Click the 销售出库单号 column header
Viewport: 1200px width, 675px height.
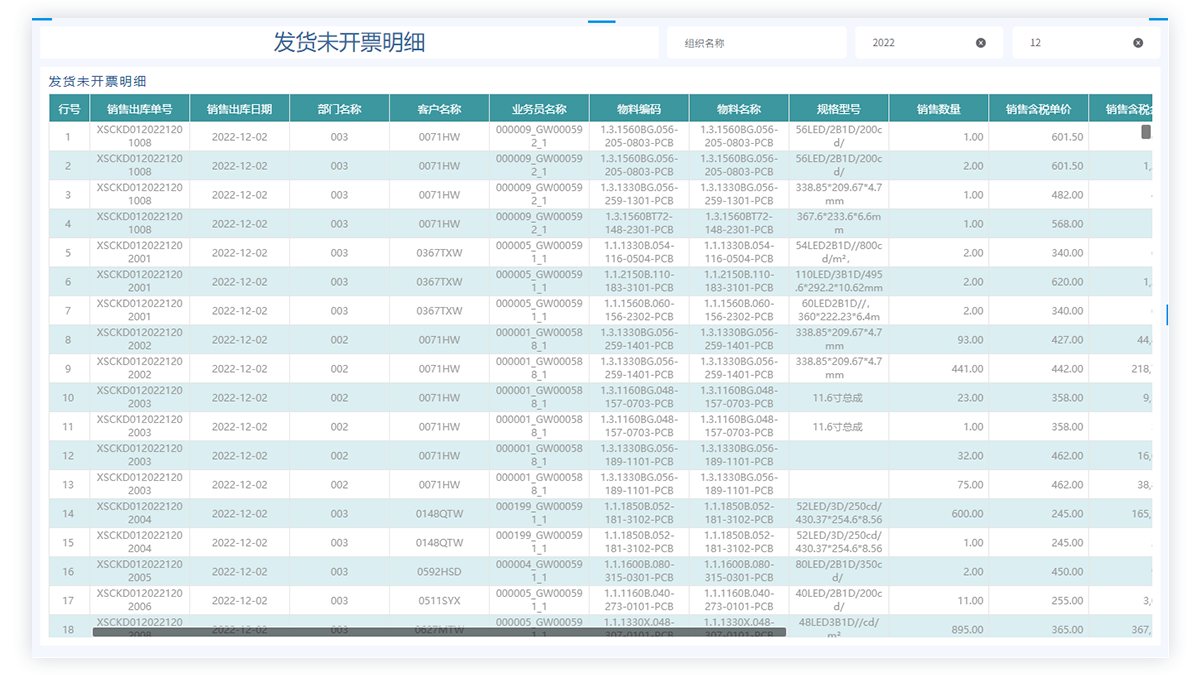pyautogui.click(x=139, y=109)
